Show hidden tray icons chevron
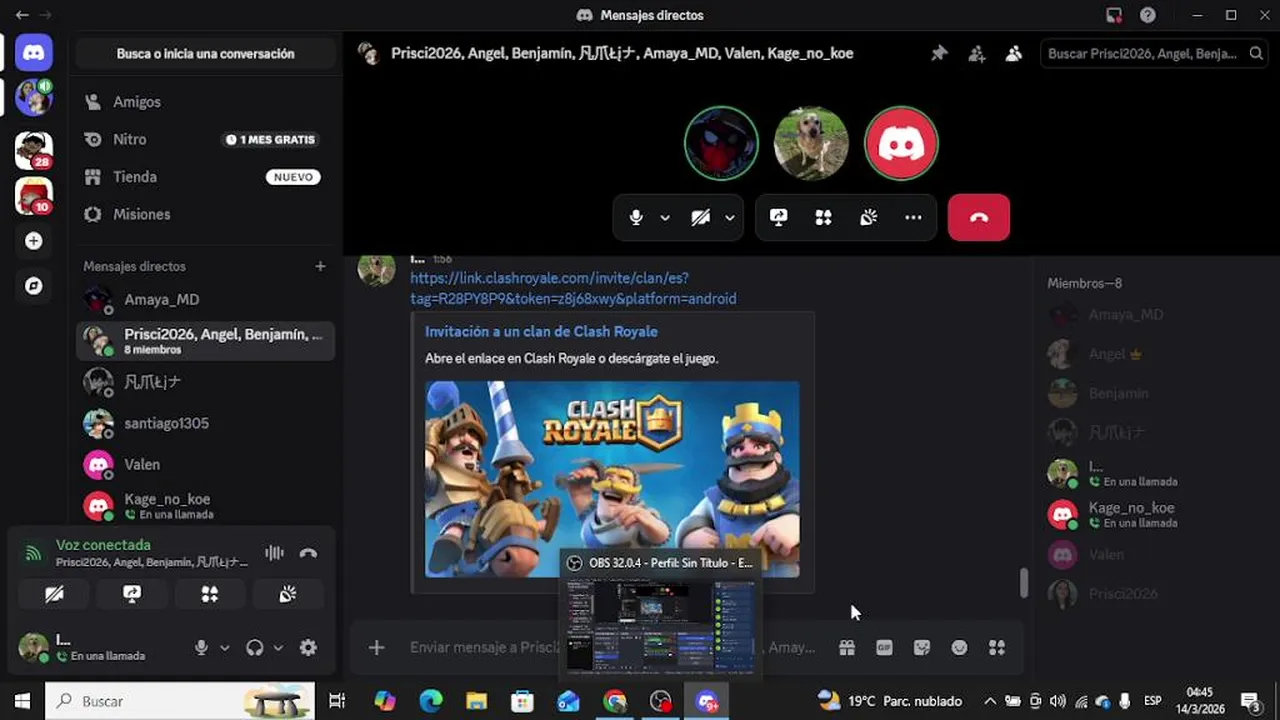Viewport: 1280px width, 720px height. tap(990, 701)
